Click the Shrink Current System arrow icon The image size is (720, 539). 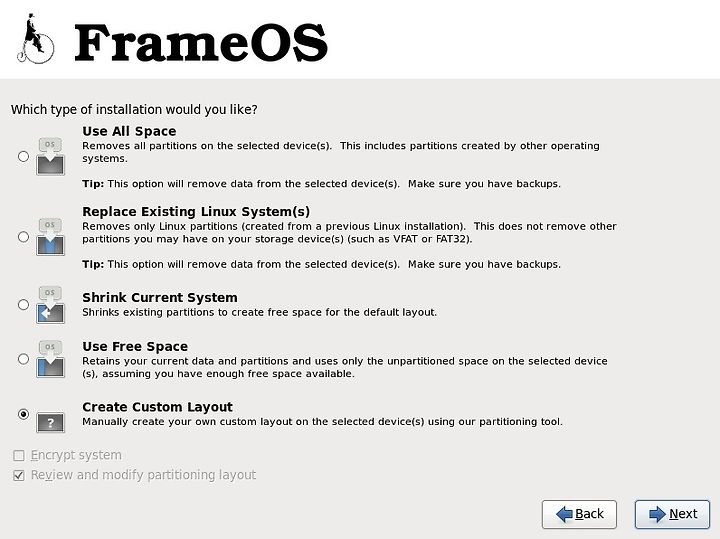pyautogui.click(x=50, y=305)
